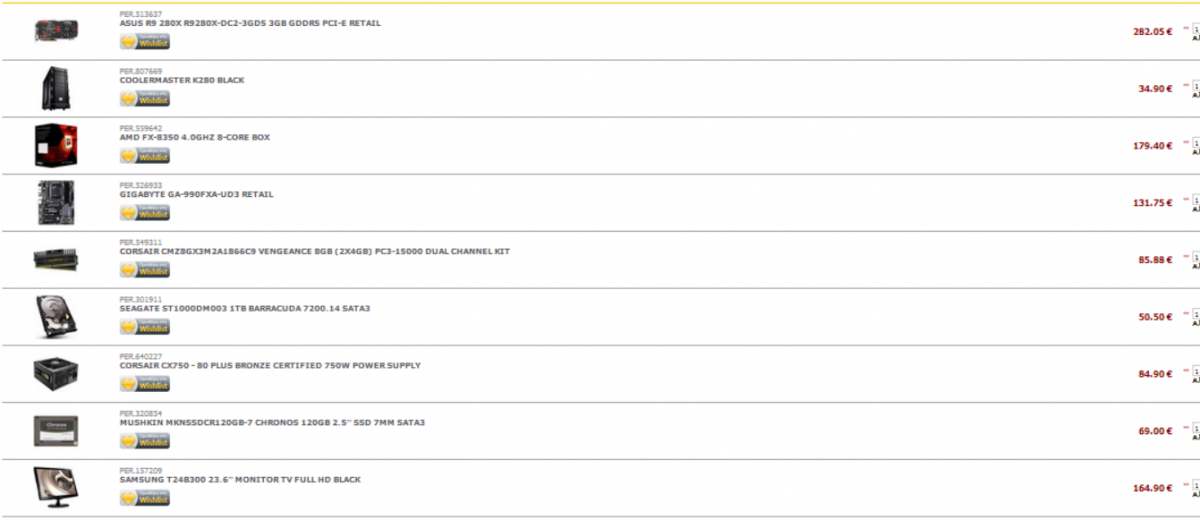
Task: View the Samsung monitor product image
Action: 56,487
